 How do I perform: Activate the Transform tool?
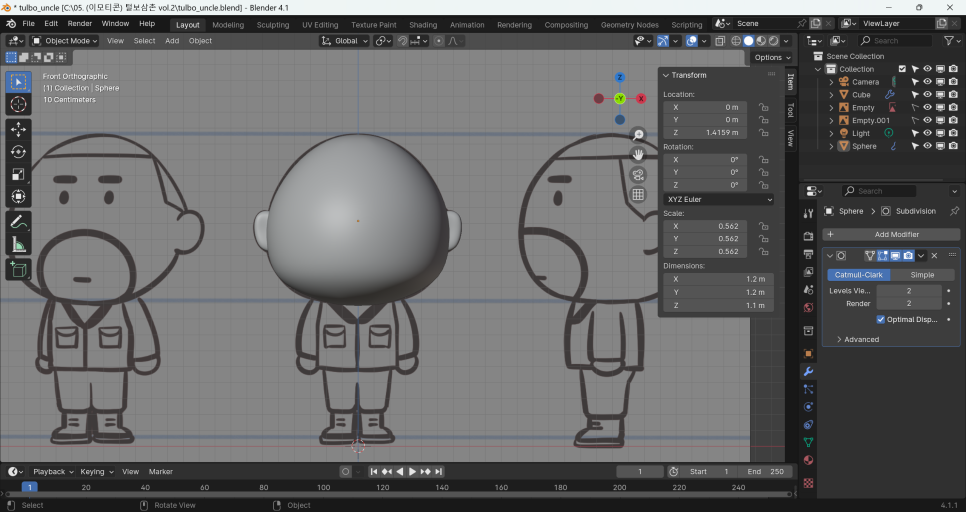(18, 197)
